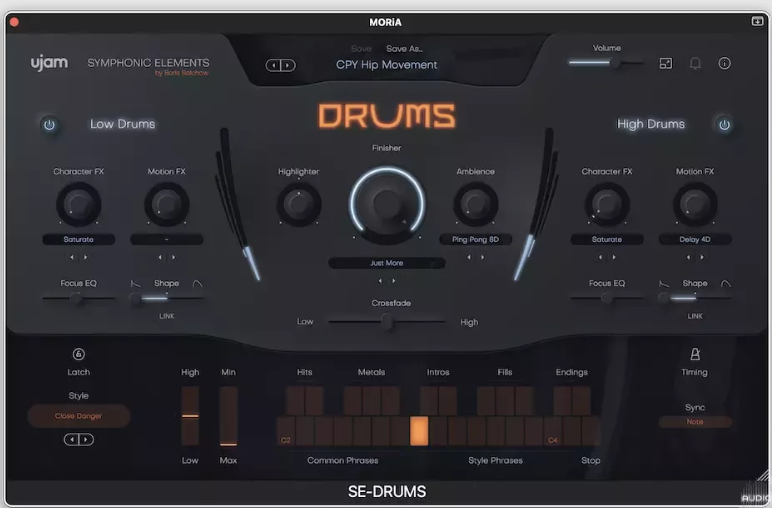
Task: Open the Low Drums Motion FX mode dropdown
Action: click(x=166, y=239)
